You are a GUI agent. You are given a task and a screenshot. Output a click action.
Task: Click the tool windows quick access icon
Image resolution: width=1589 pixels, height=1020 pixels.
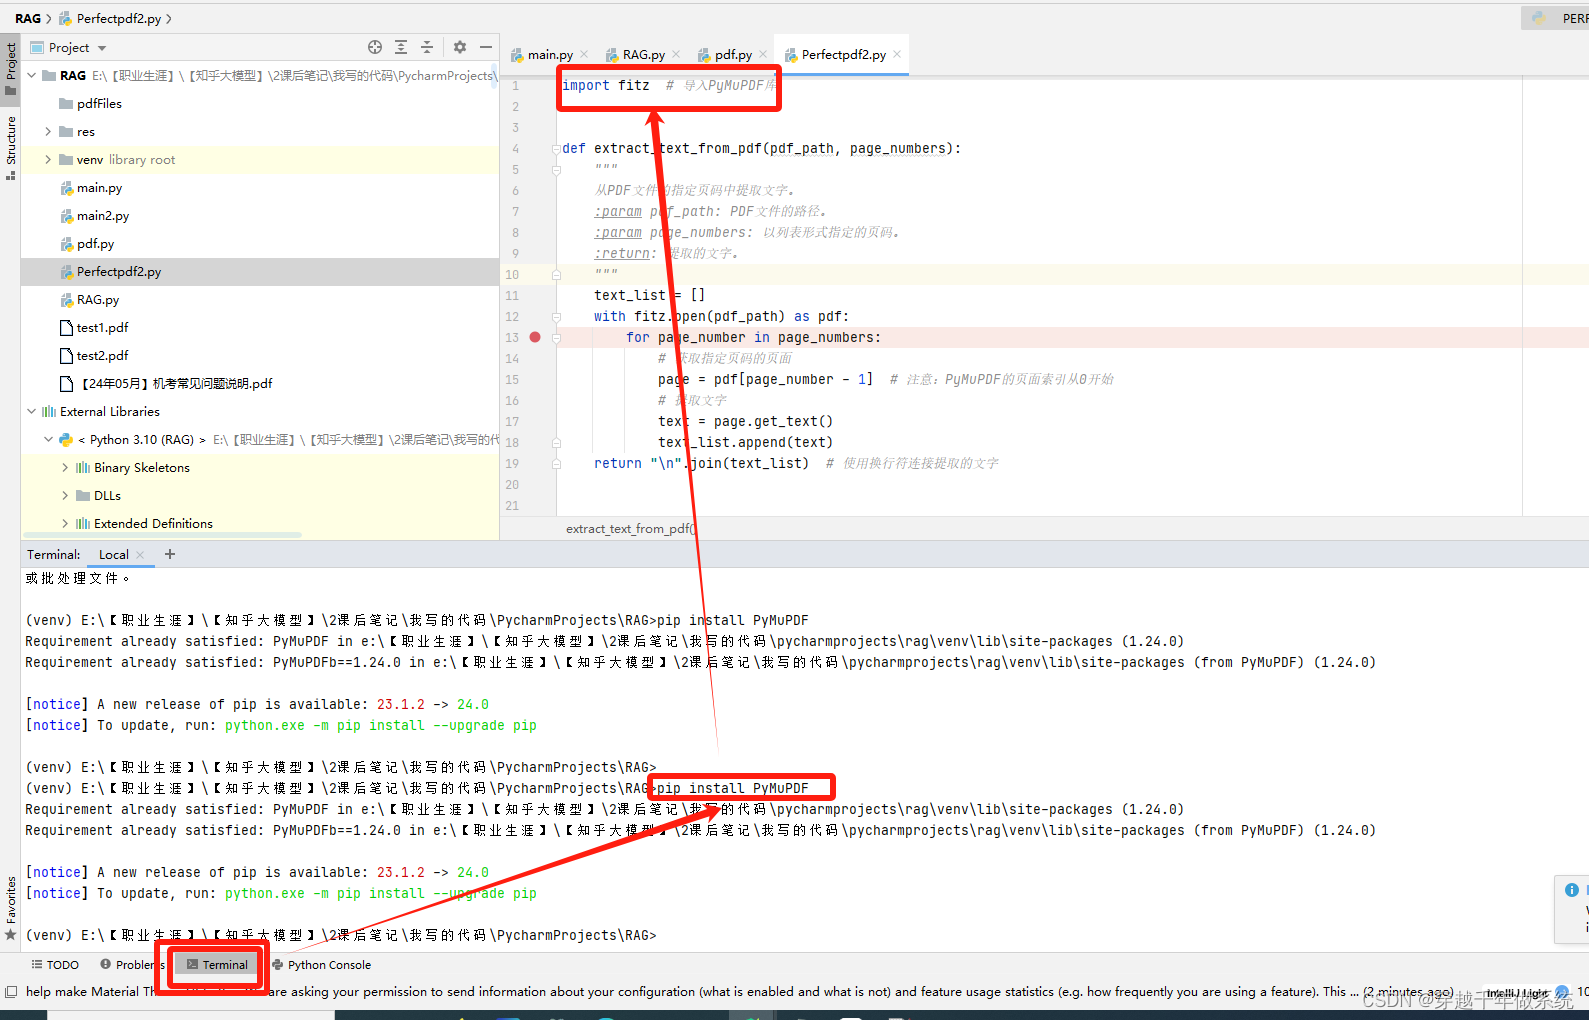coord(11,992)
